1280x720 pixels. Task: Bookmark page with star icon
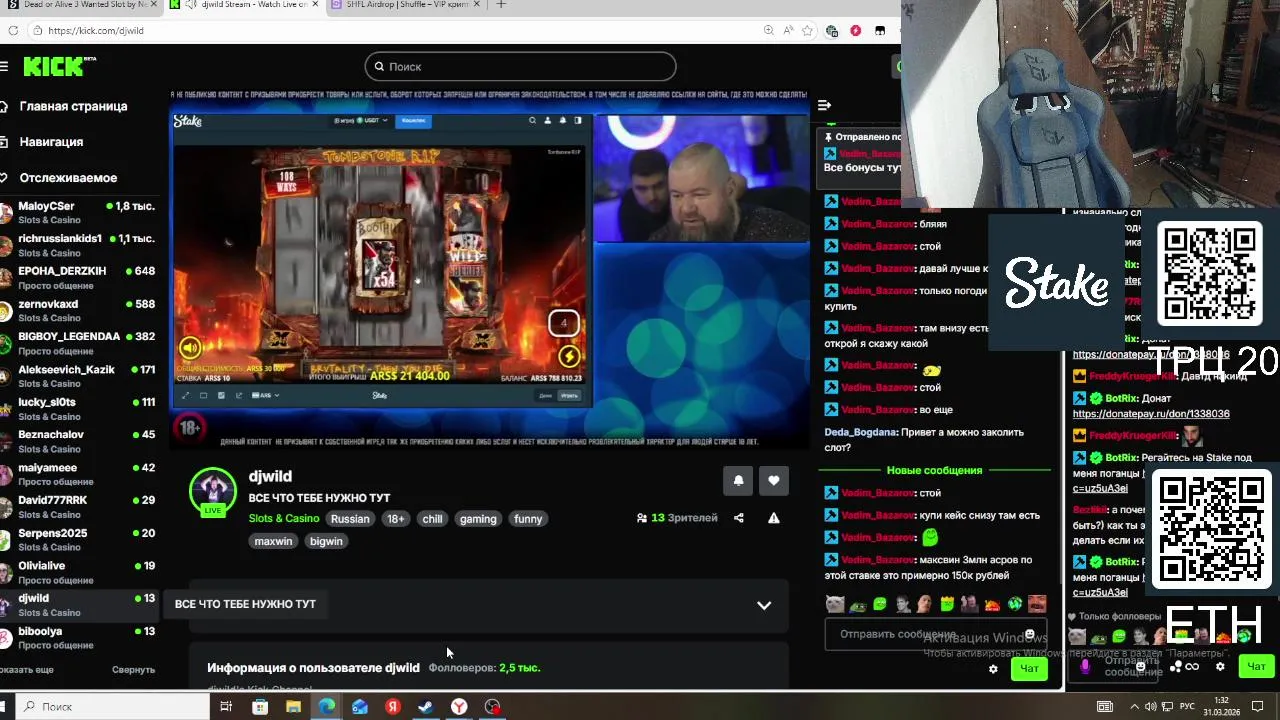(x=807, y=31)
